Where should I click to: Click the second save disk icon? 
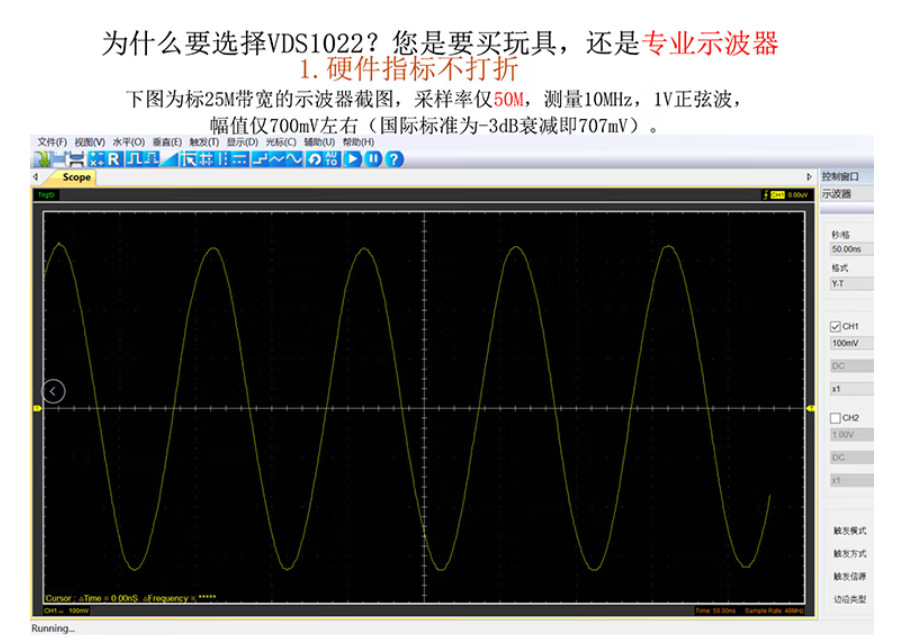tap(76, 159)
